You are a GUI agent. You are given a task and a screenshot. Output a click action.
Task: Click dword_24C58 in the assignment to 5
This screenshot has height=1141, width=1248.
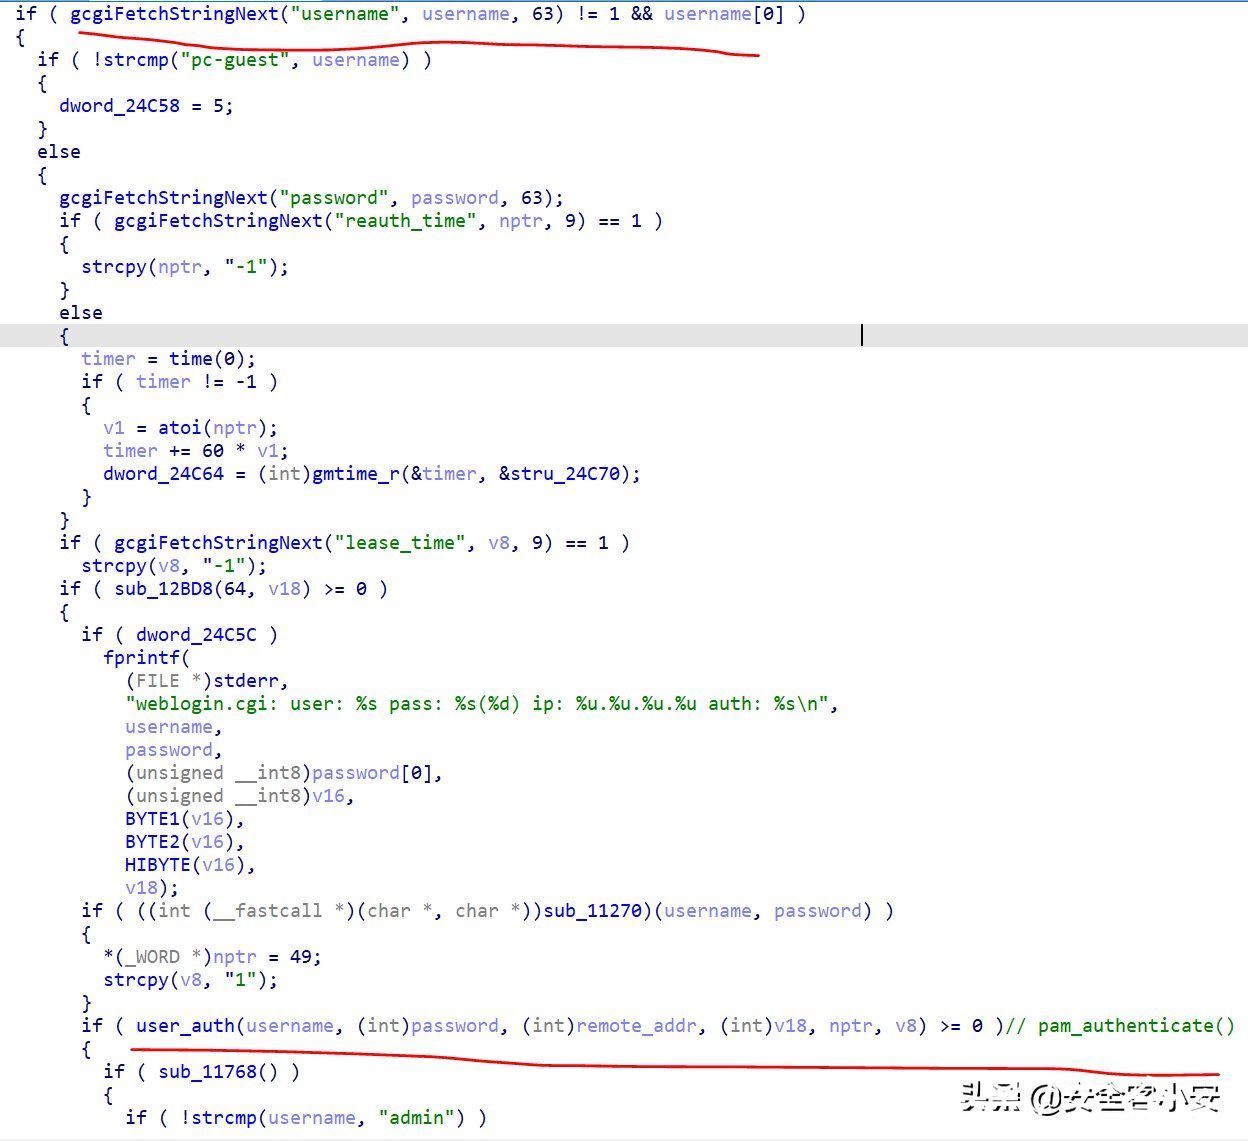coord(119,106)
